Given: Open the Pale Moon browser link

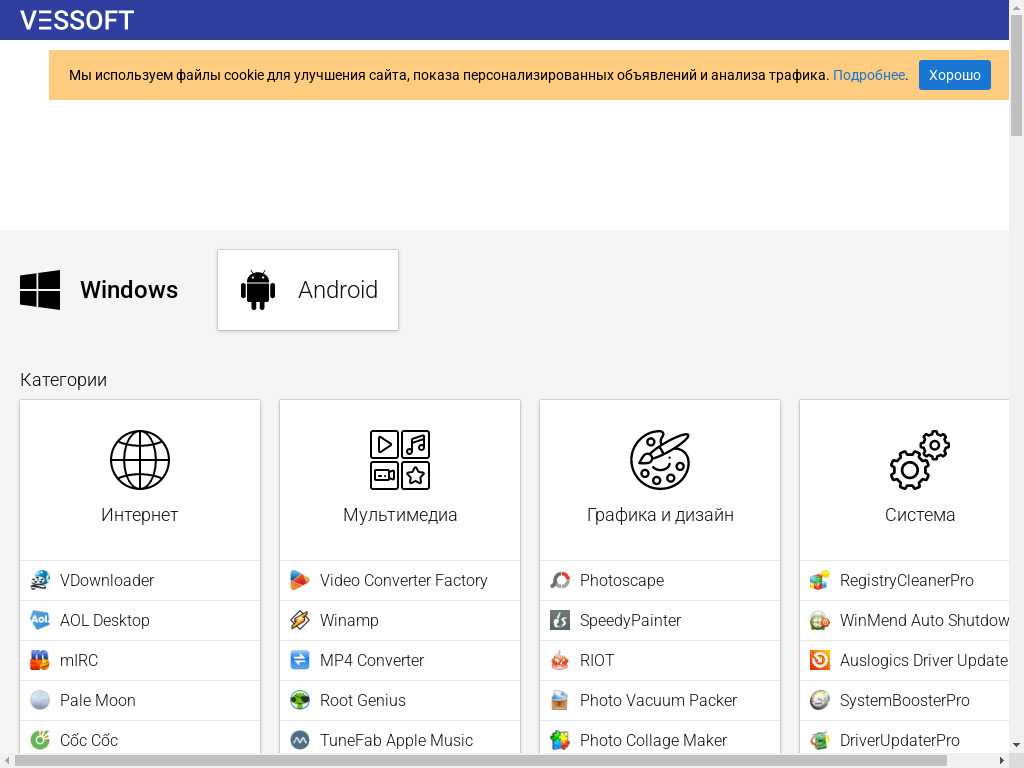Looking at the screenshot, I should 98,700.
